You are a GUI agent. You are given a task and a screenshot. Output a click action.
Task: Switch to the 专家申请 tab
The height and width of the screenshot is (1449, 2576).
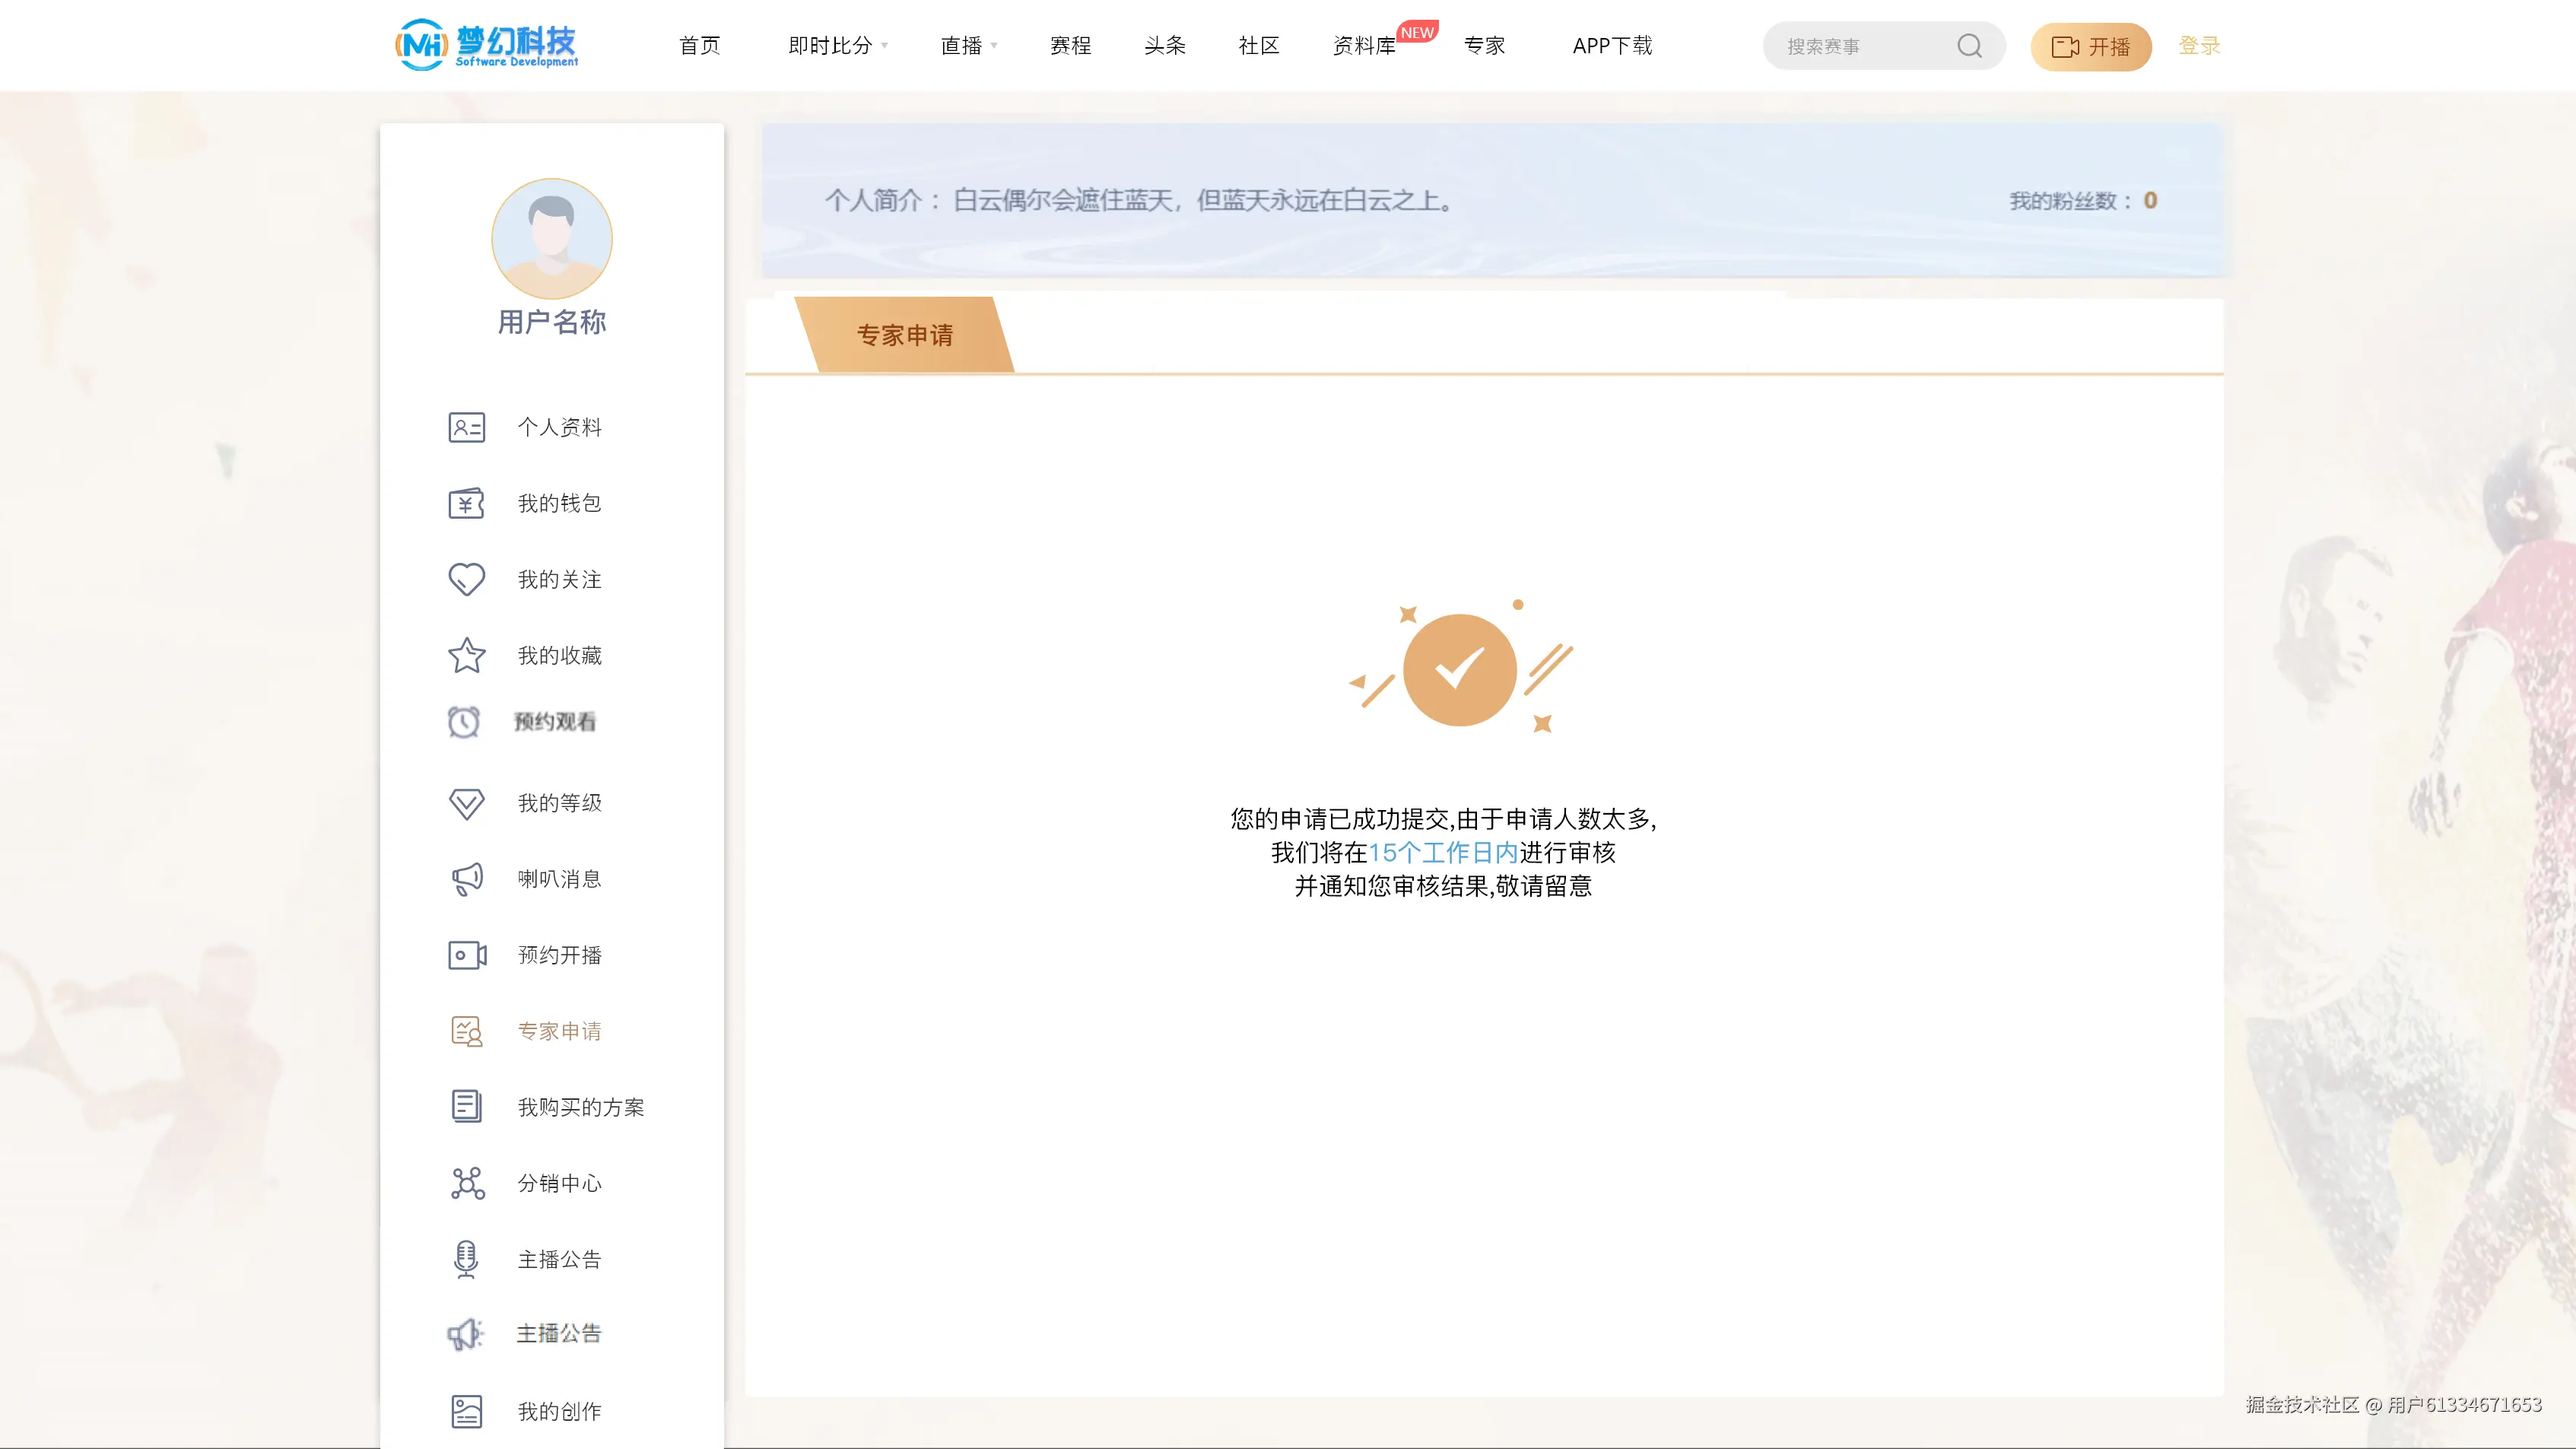click(905, 335)
